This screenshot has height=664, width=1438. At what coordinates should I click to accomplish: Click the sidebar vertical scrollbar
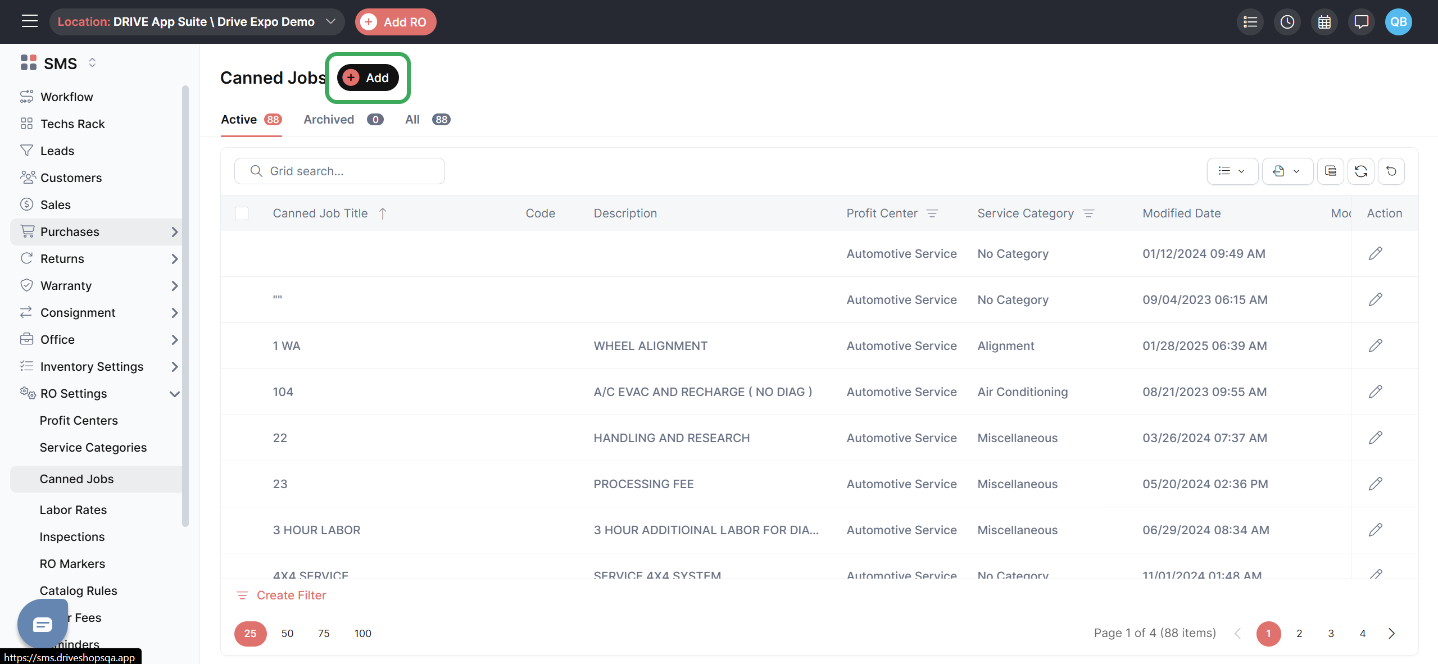coord(185,305)
